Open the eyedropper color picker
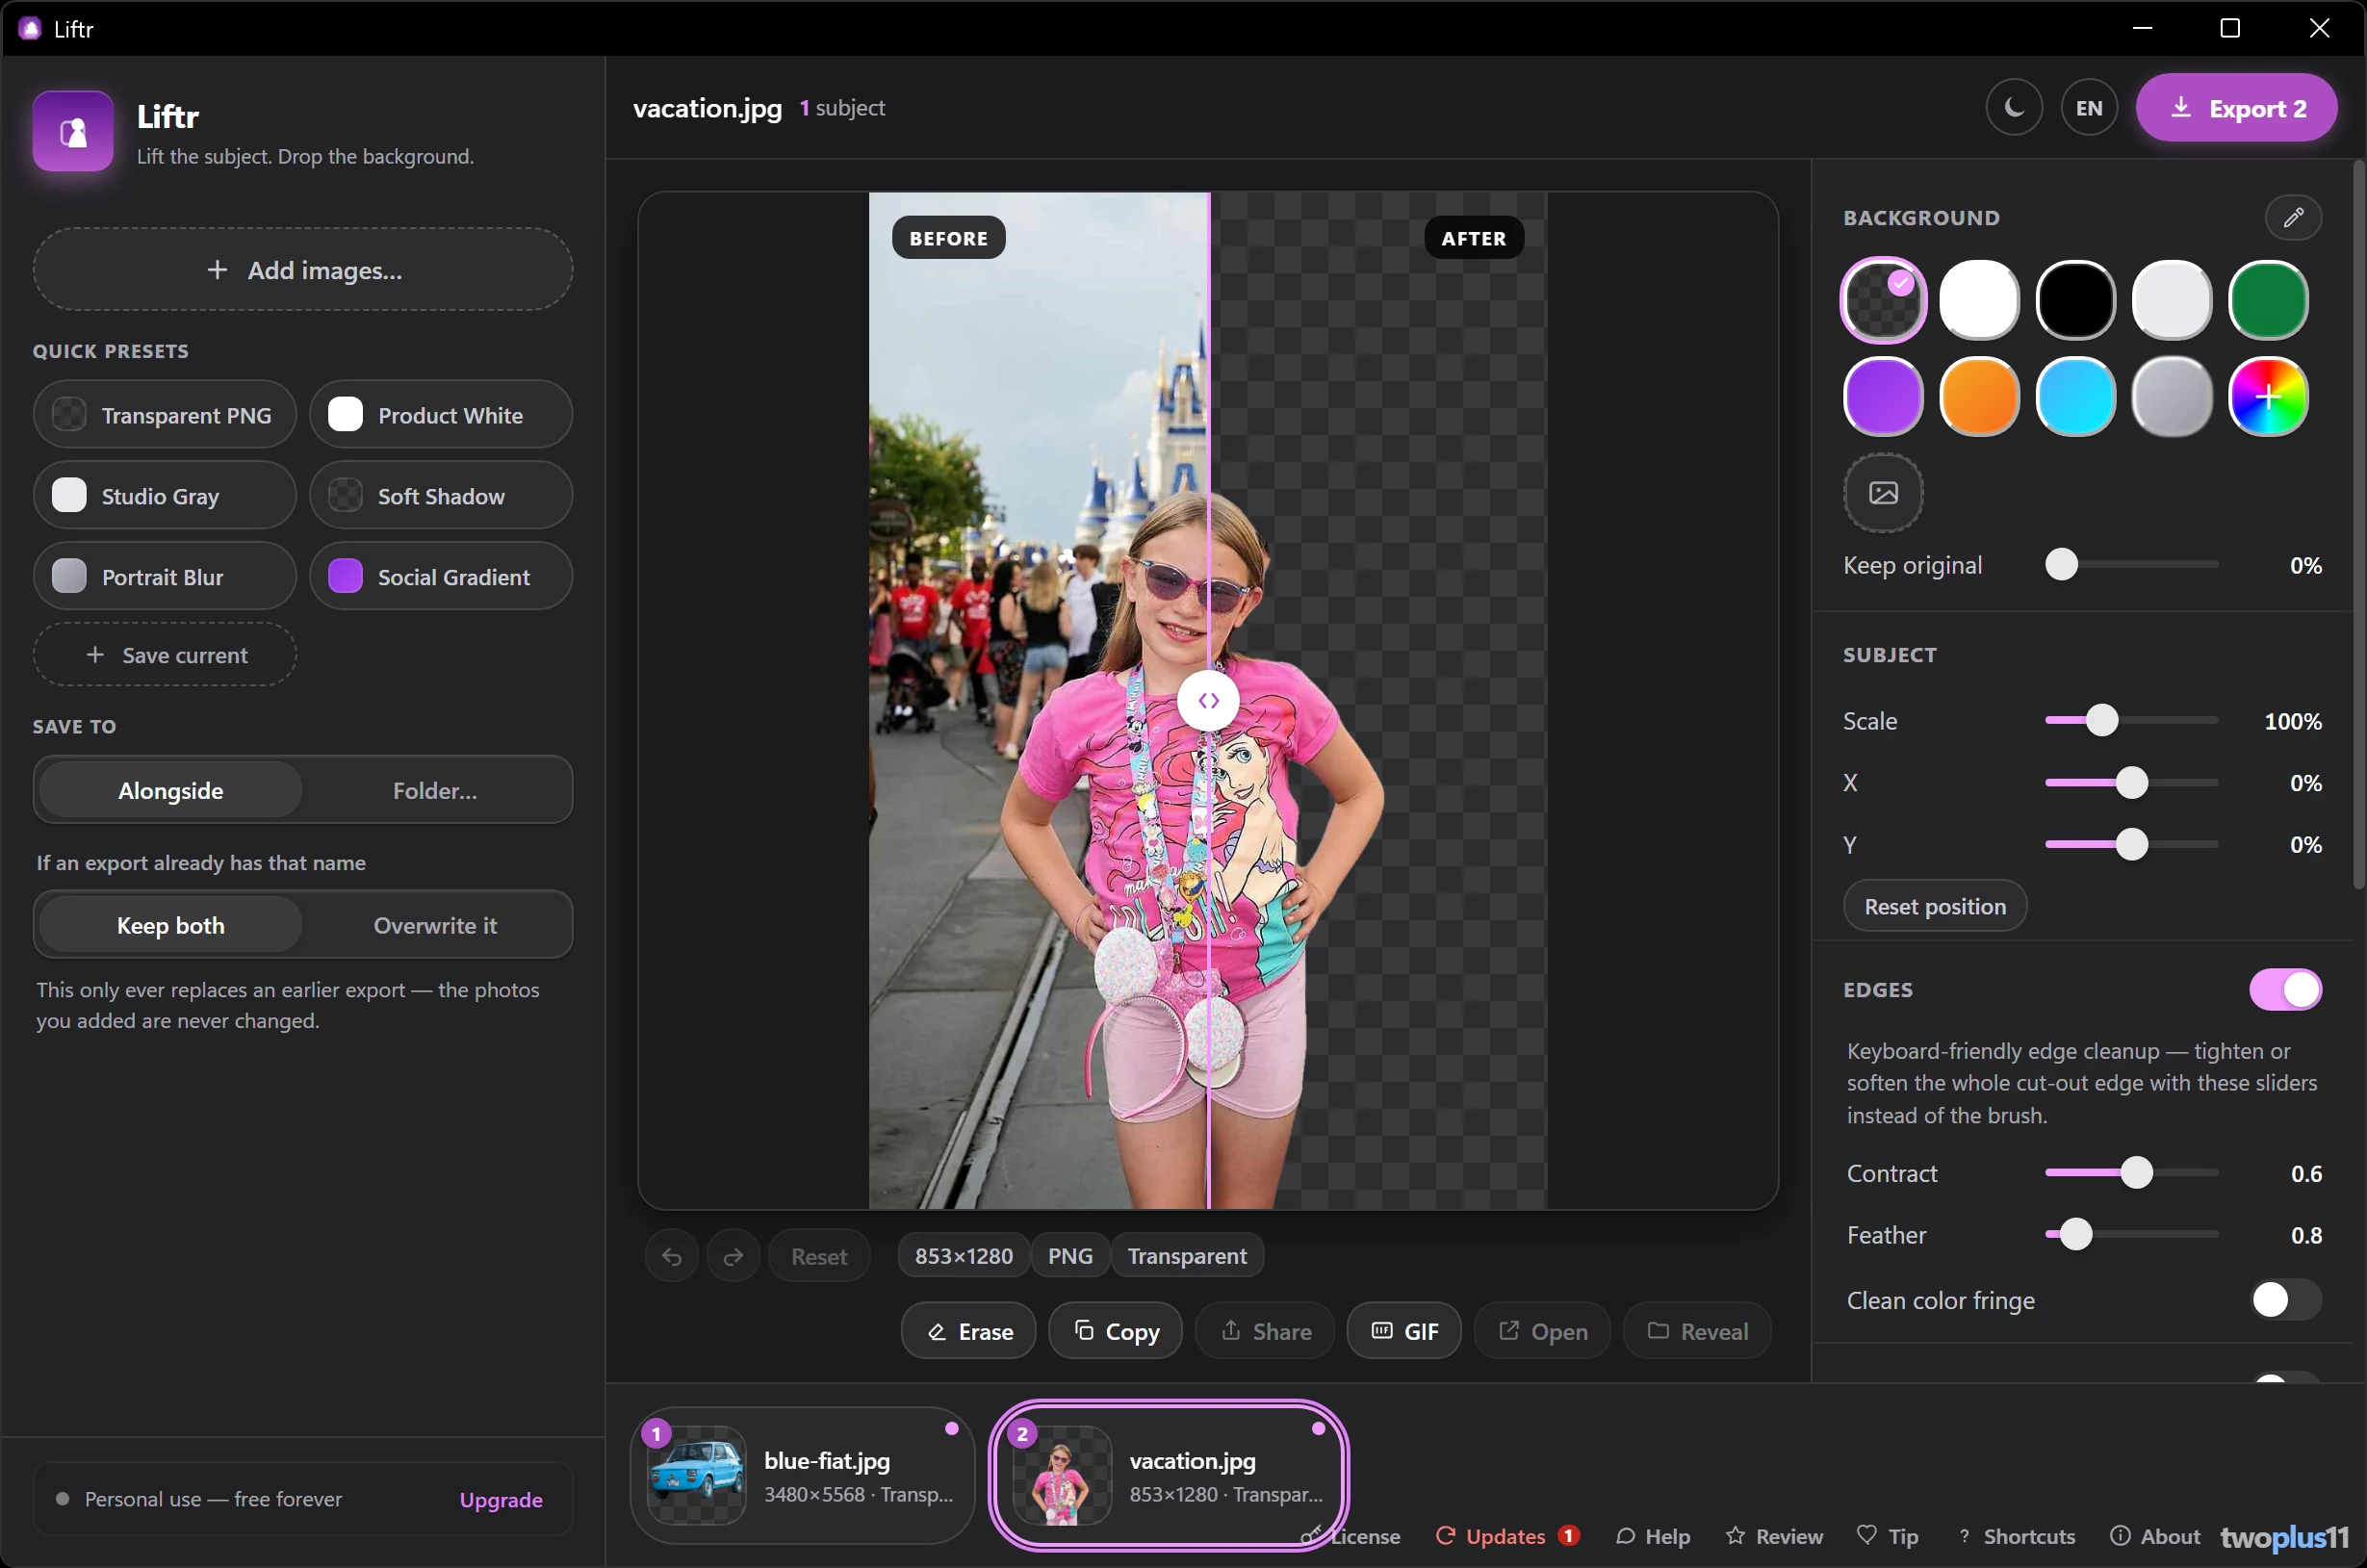2367x1568 pixels. tap(2292, 217)
